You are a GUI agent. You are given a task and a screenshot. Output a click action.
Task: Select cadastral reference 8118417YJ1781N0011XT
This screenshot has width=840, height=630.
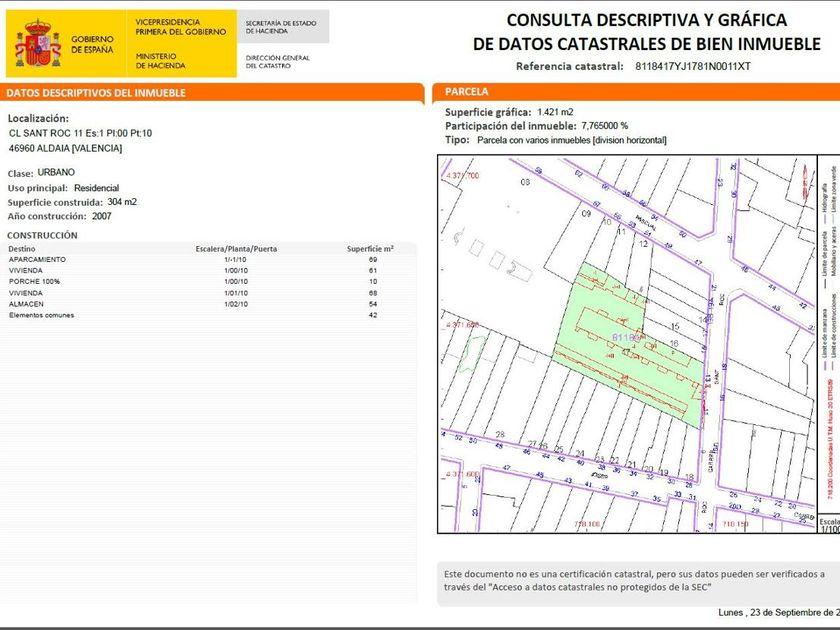pyautogui.click(x=693, y=66)
